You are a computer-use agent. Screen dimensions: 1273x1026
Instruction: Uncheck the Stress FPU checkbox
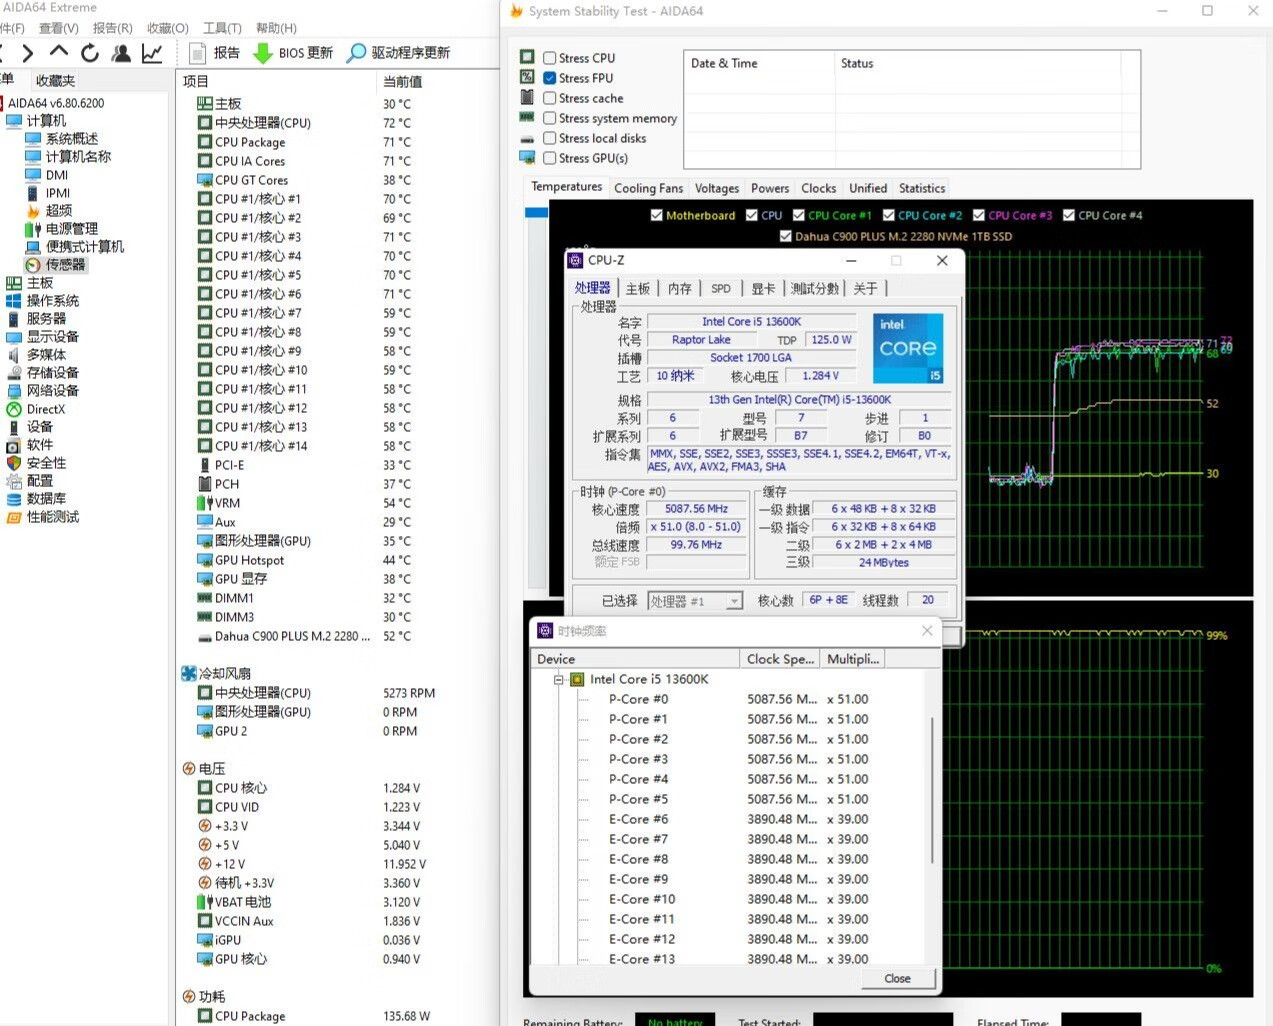[x=550, y=78]
